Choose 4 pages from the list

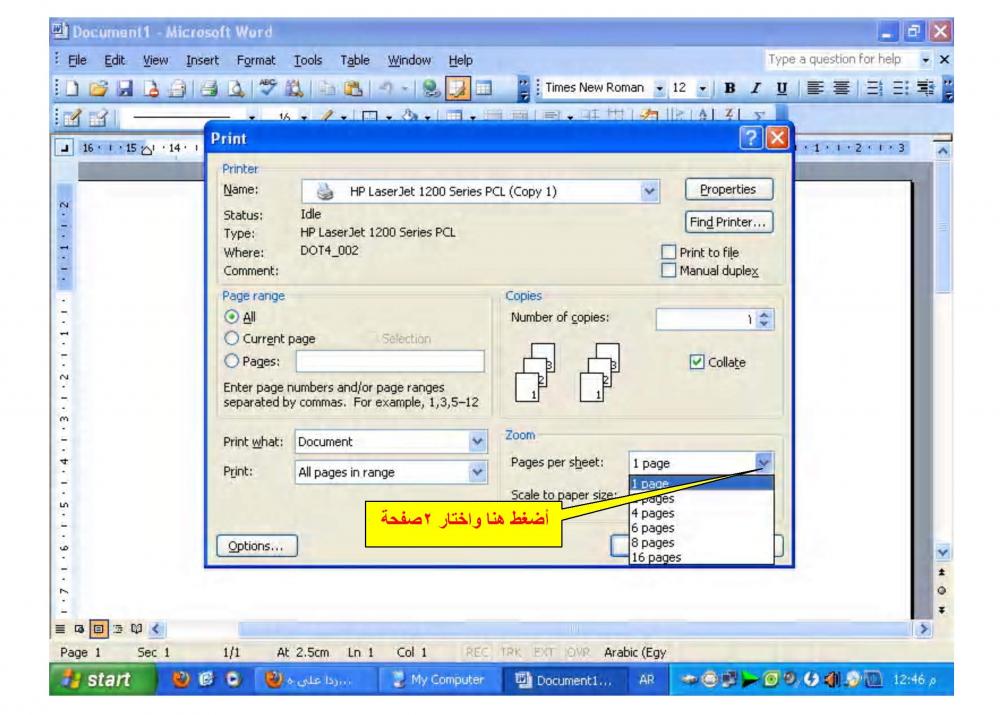[701, 513]
